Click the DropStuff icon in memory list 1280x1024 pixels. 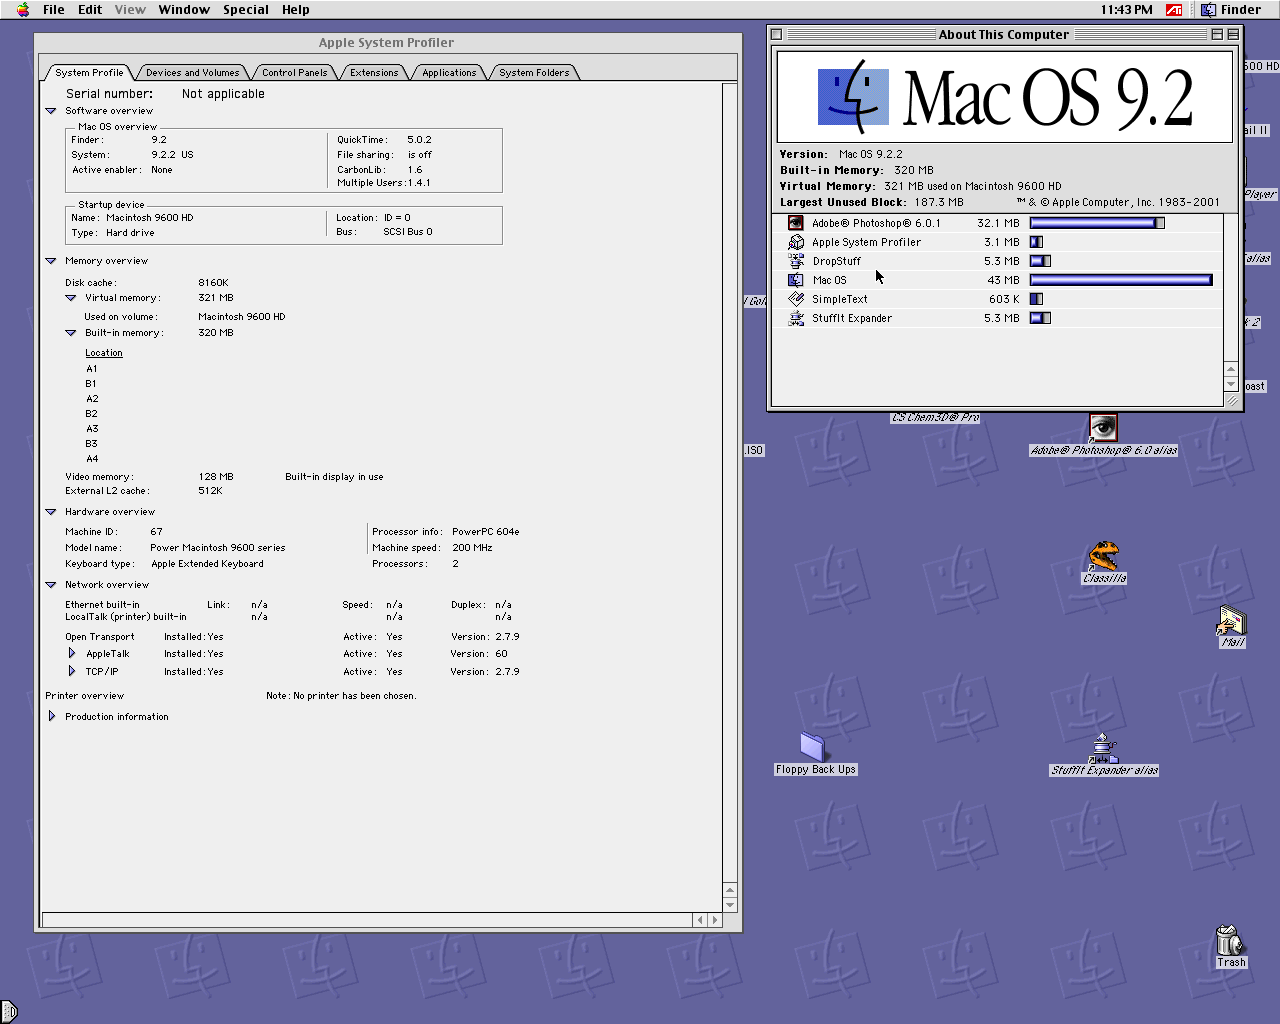(796, 261)
